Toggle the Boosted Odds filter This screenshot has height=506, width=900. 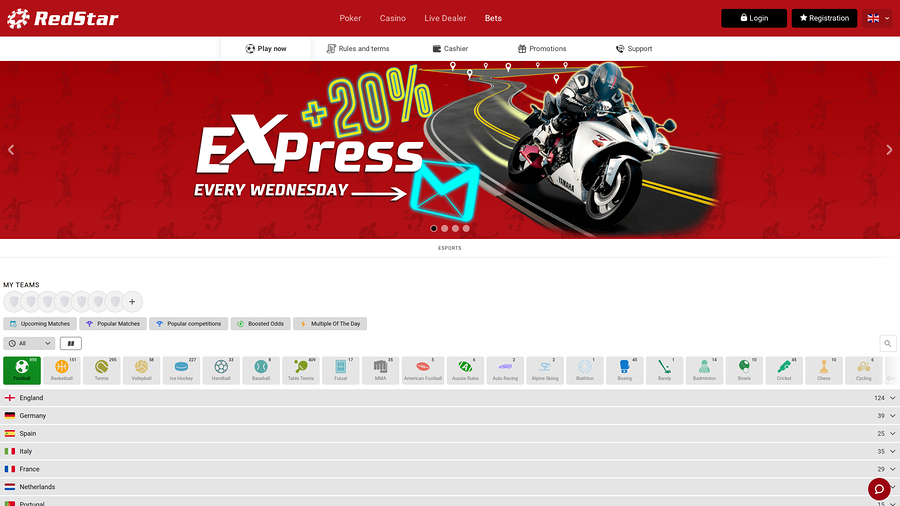pyautogui.click(x=261, y=324)
